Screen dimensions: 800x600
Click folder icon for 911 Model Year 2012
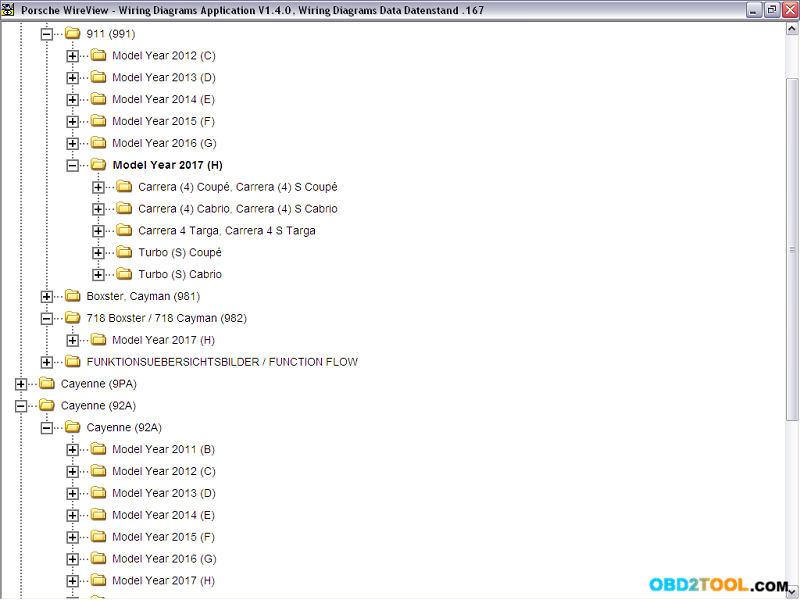click(x=98, y=55)
